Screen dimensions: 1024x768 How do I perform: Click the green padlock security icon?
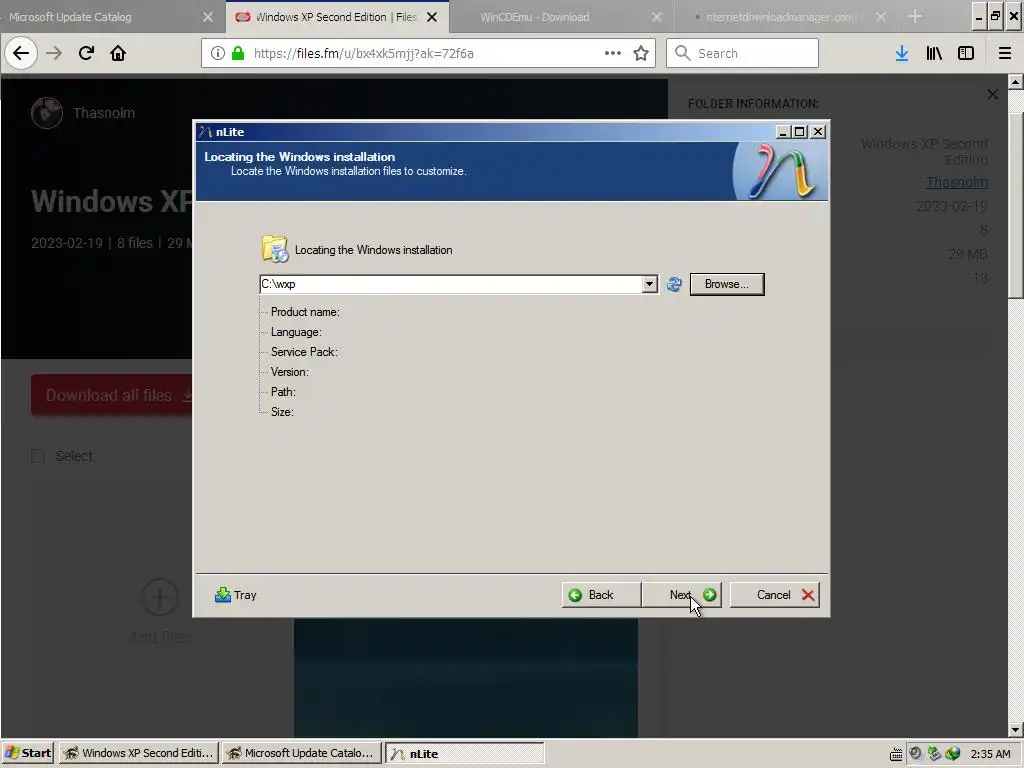(238, 53)
